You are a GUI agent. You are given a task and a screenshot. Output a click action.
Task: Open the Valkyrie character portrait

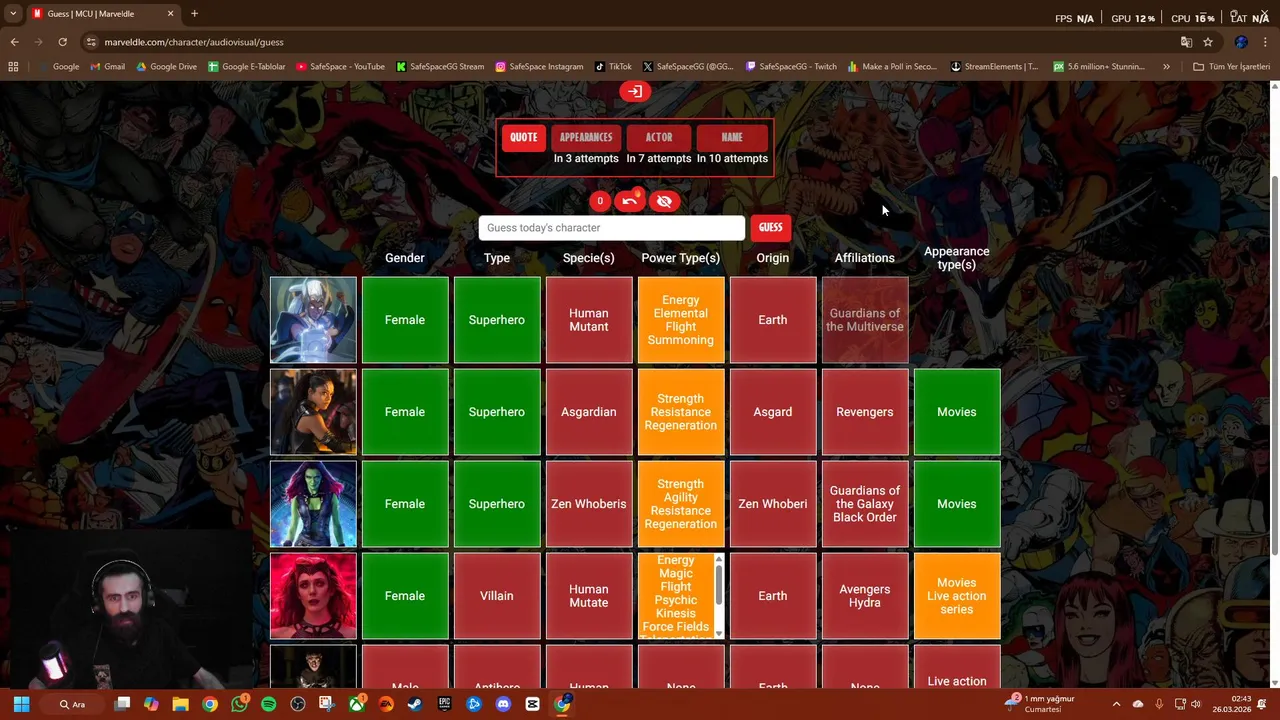313,412
